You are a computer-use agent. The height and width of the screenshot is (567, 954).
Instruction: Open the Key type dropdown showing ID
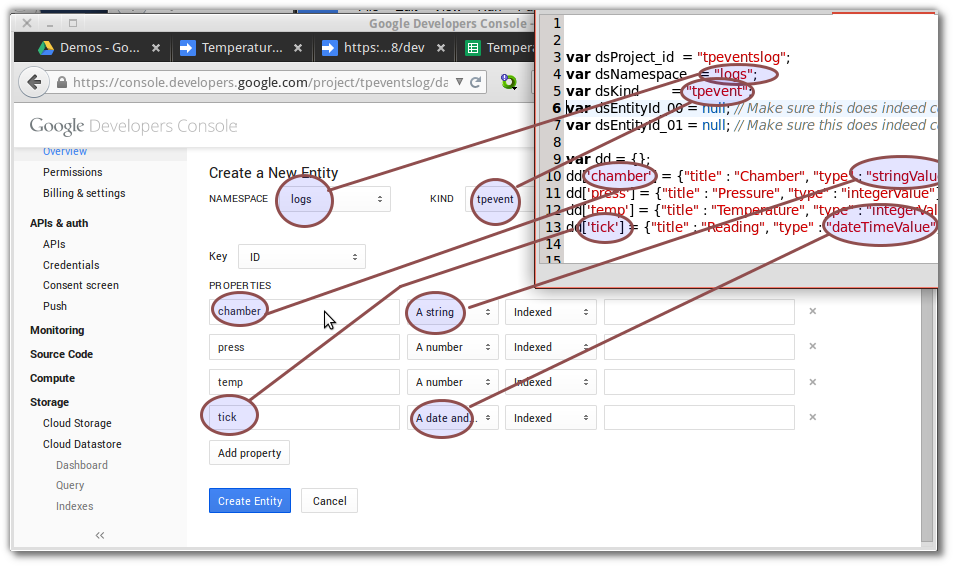(x=302, y=257)
